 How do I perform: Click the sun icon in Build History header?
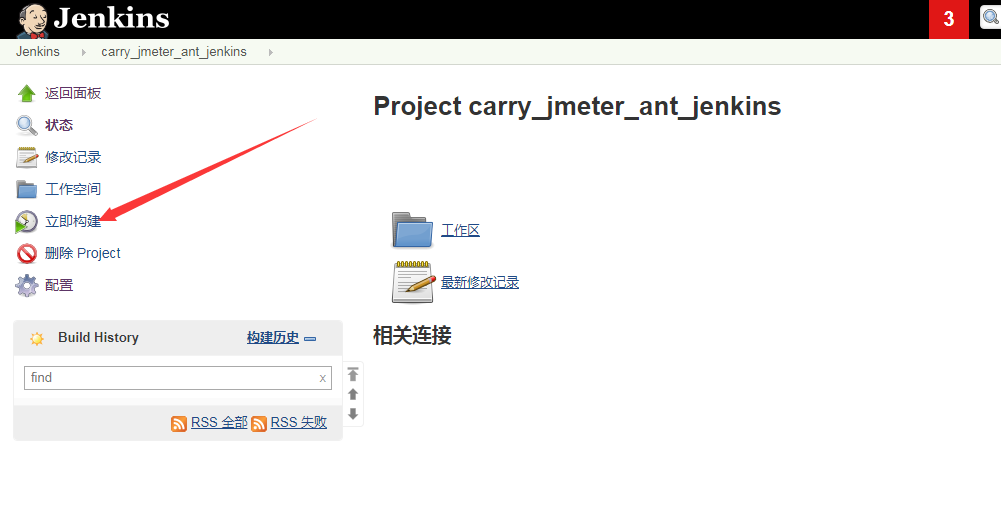[x=37, y=338]
